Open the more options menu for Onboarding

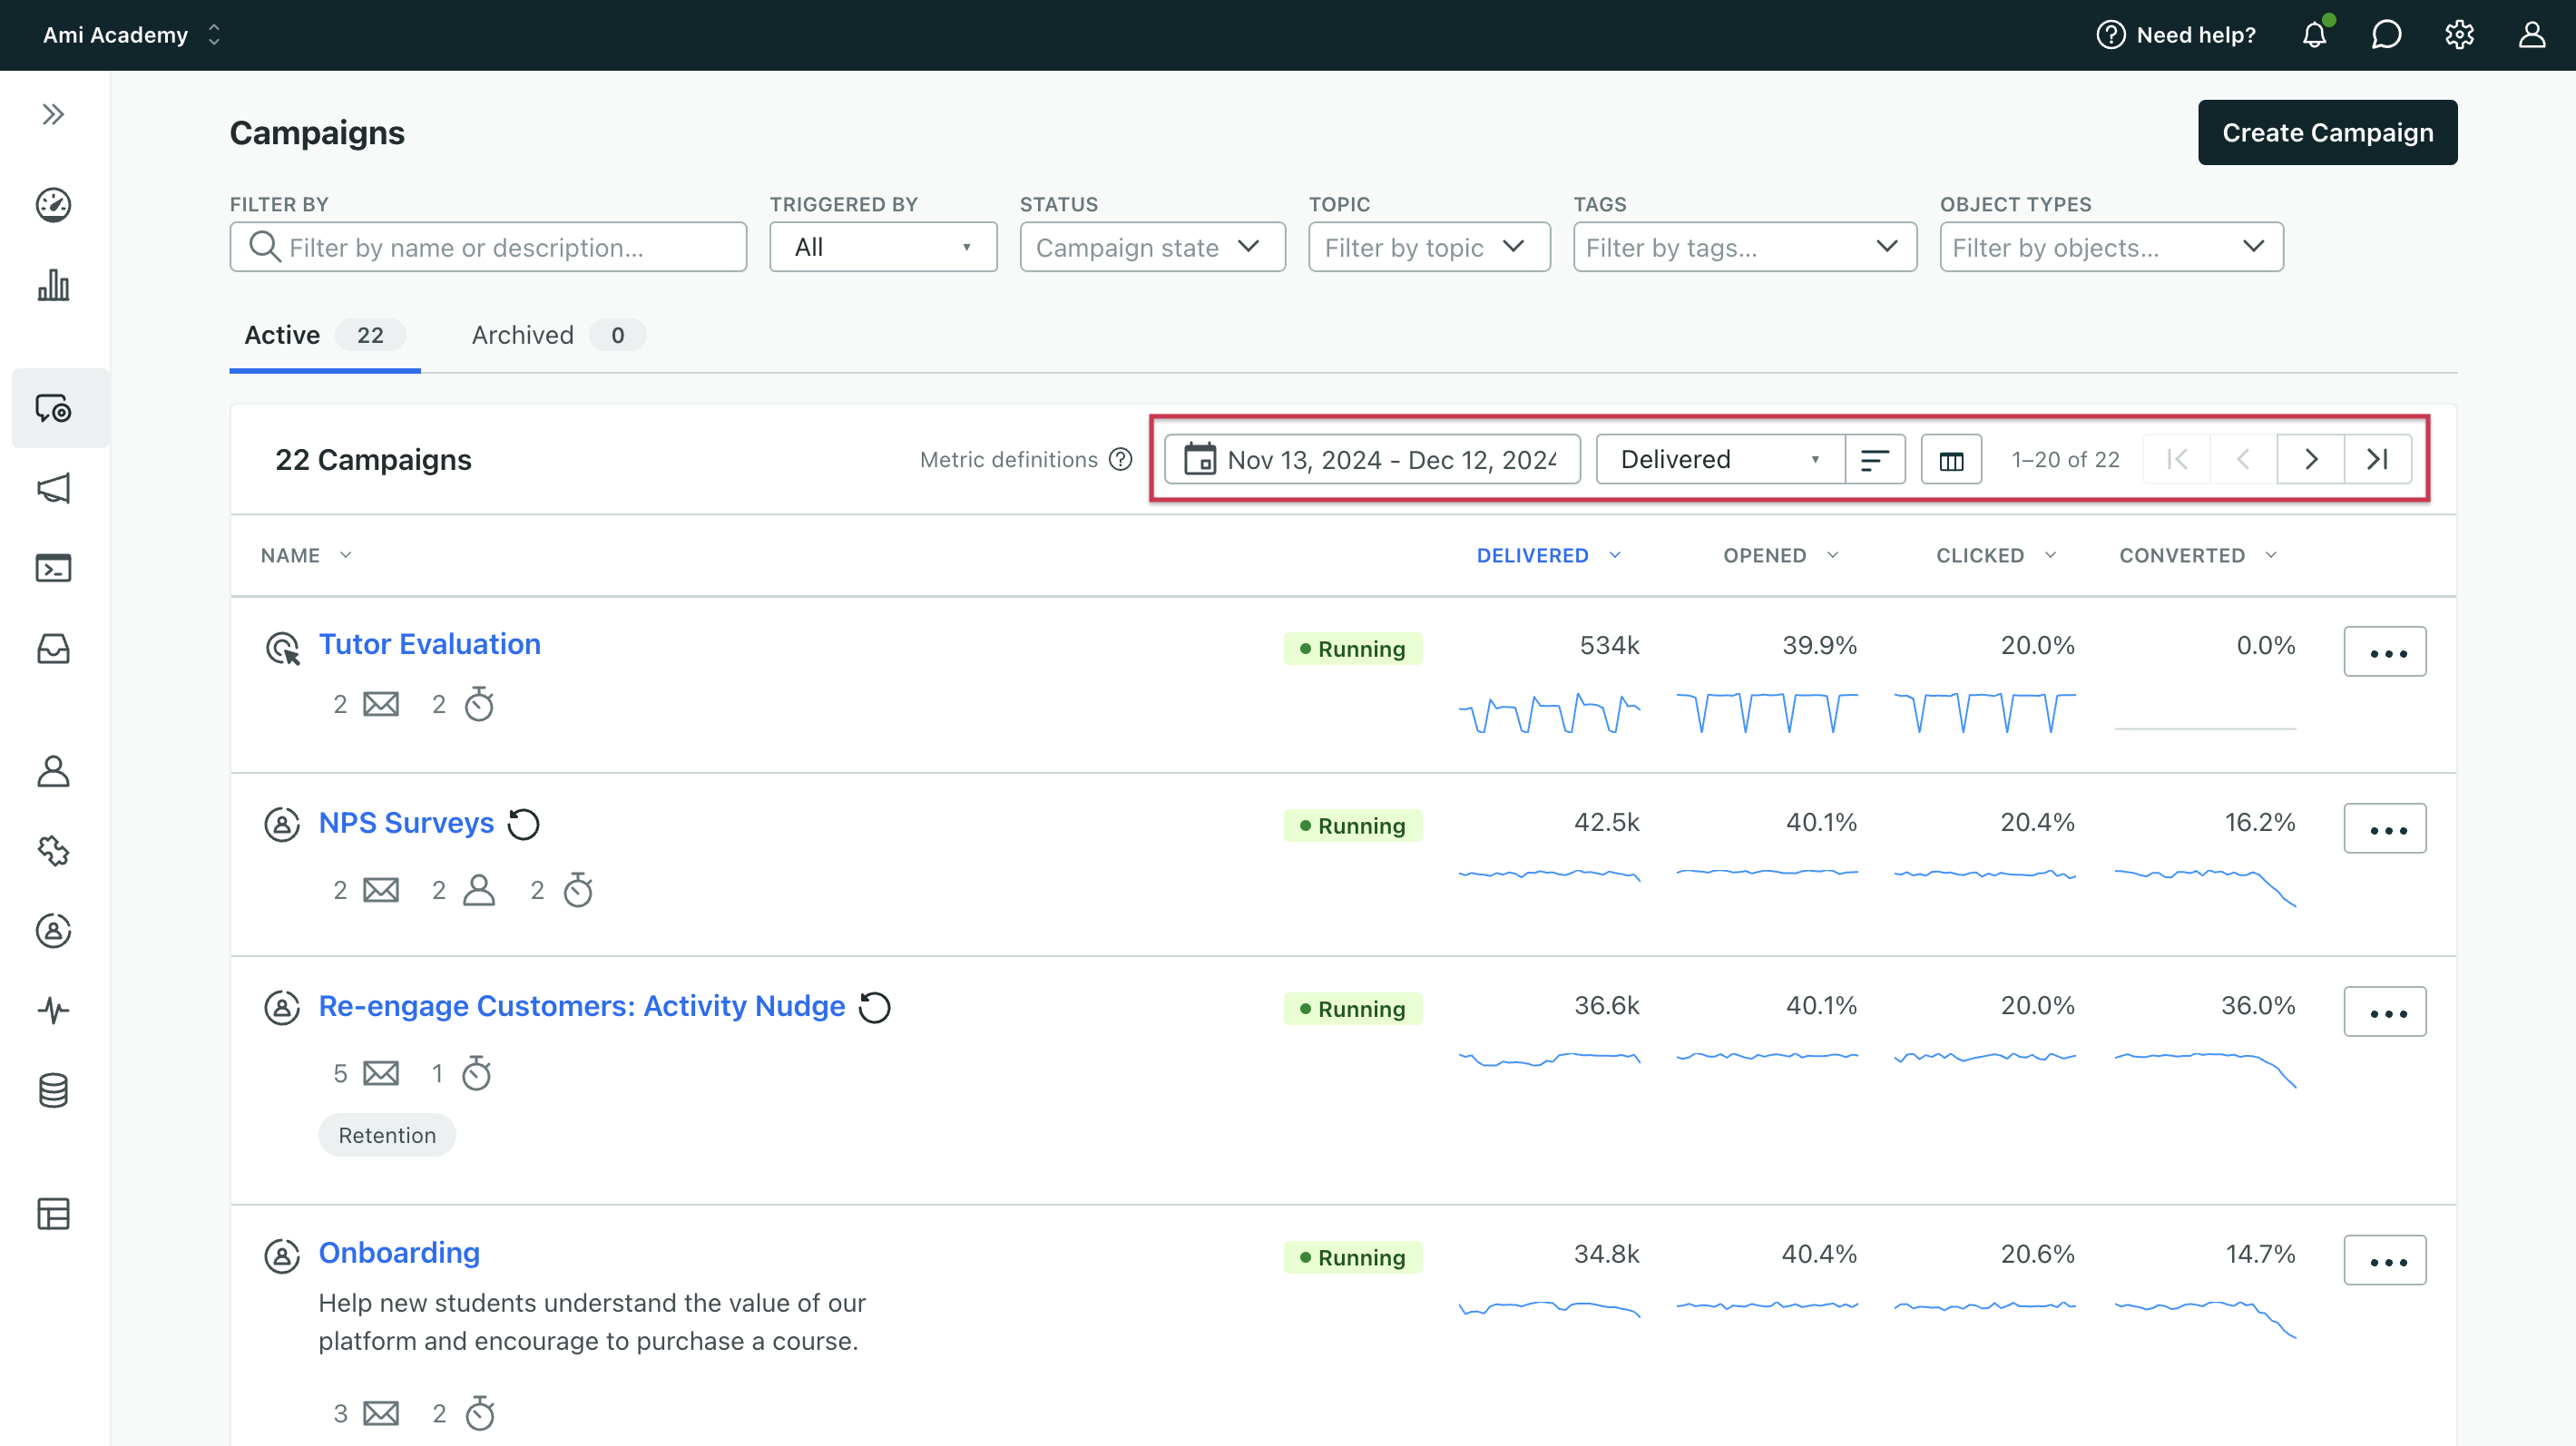pos(2385,1261)
